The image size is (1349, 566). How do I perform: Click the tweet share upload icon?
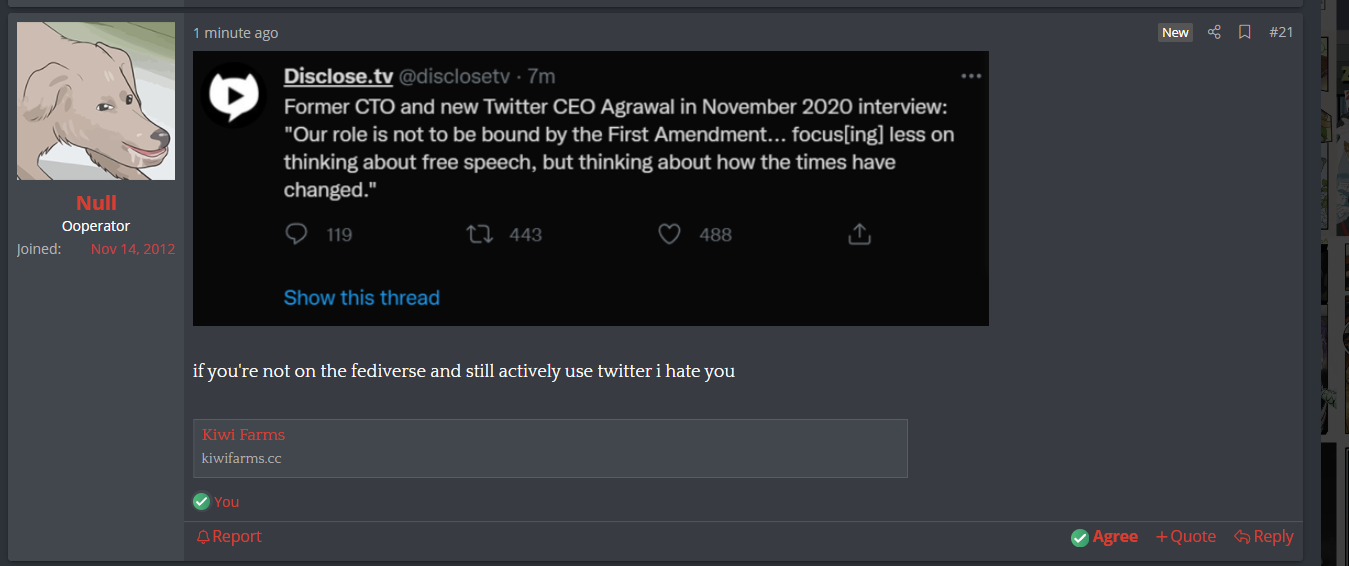pyautogui.click(x=860, y=234)
